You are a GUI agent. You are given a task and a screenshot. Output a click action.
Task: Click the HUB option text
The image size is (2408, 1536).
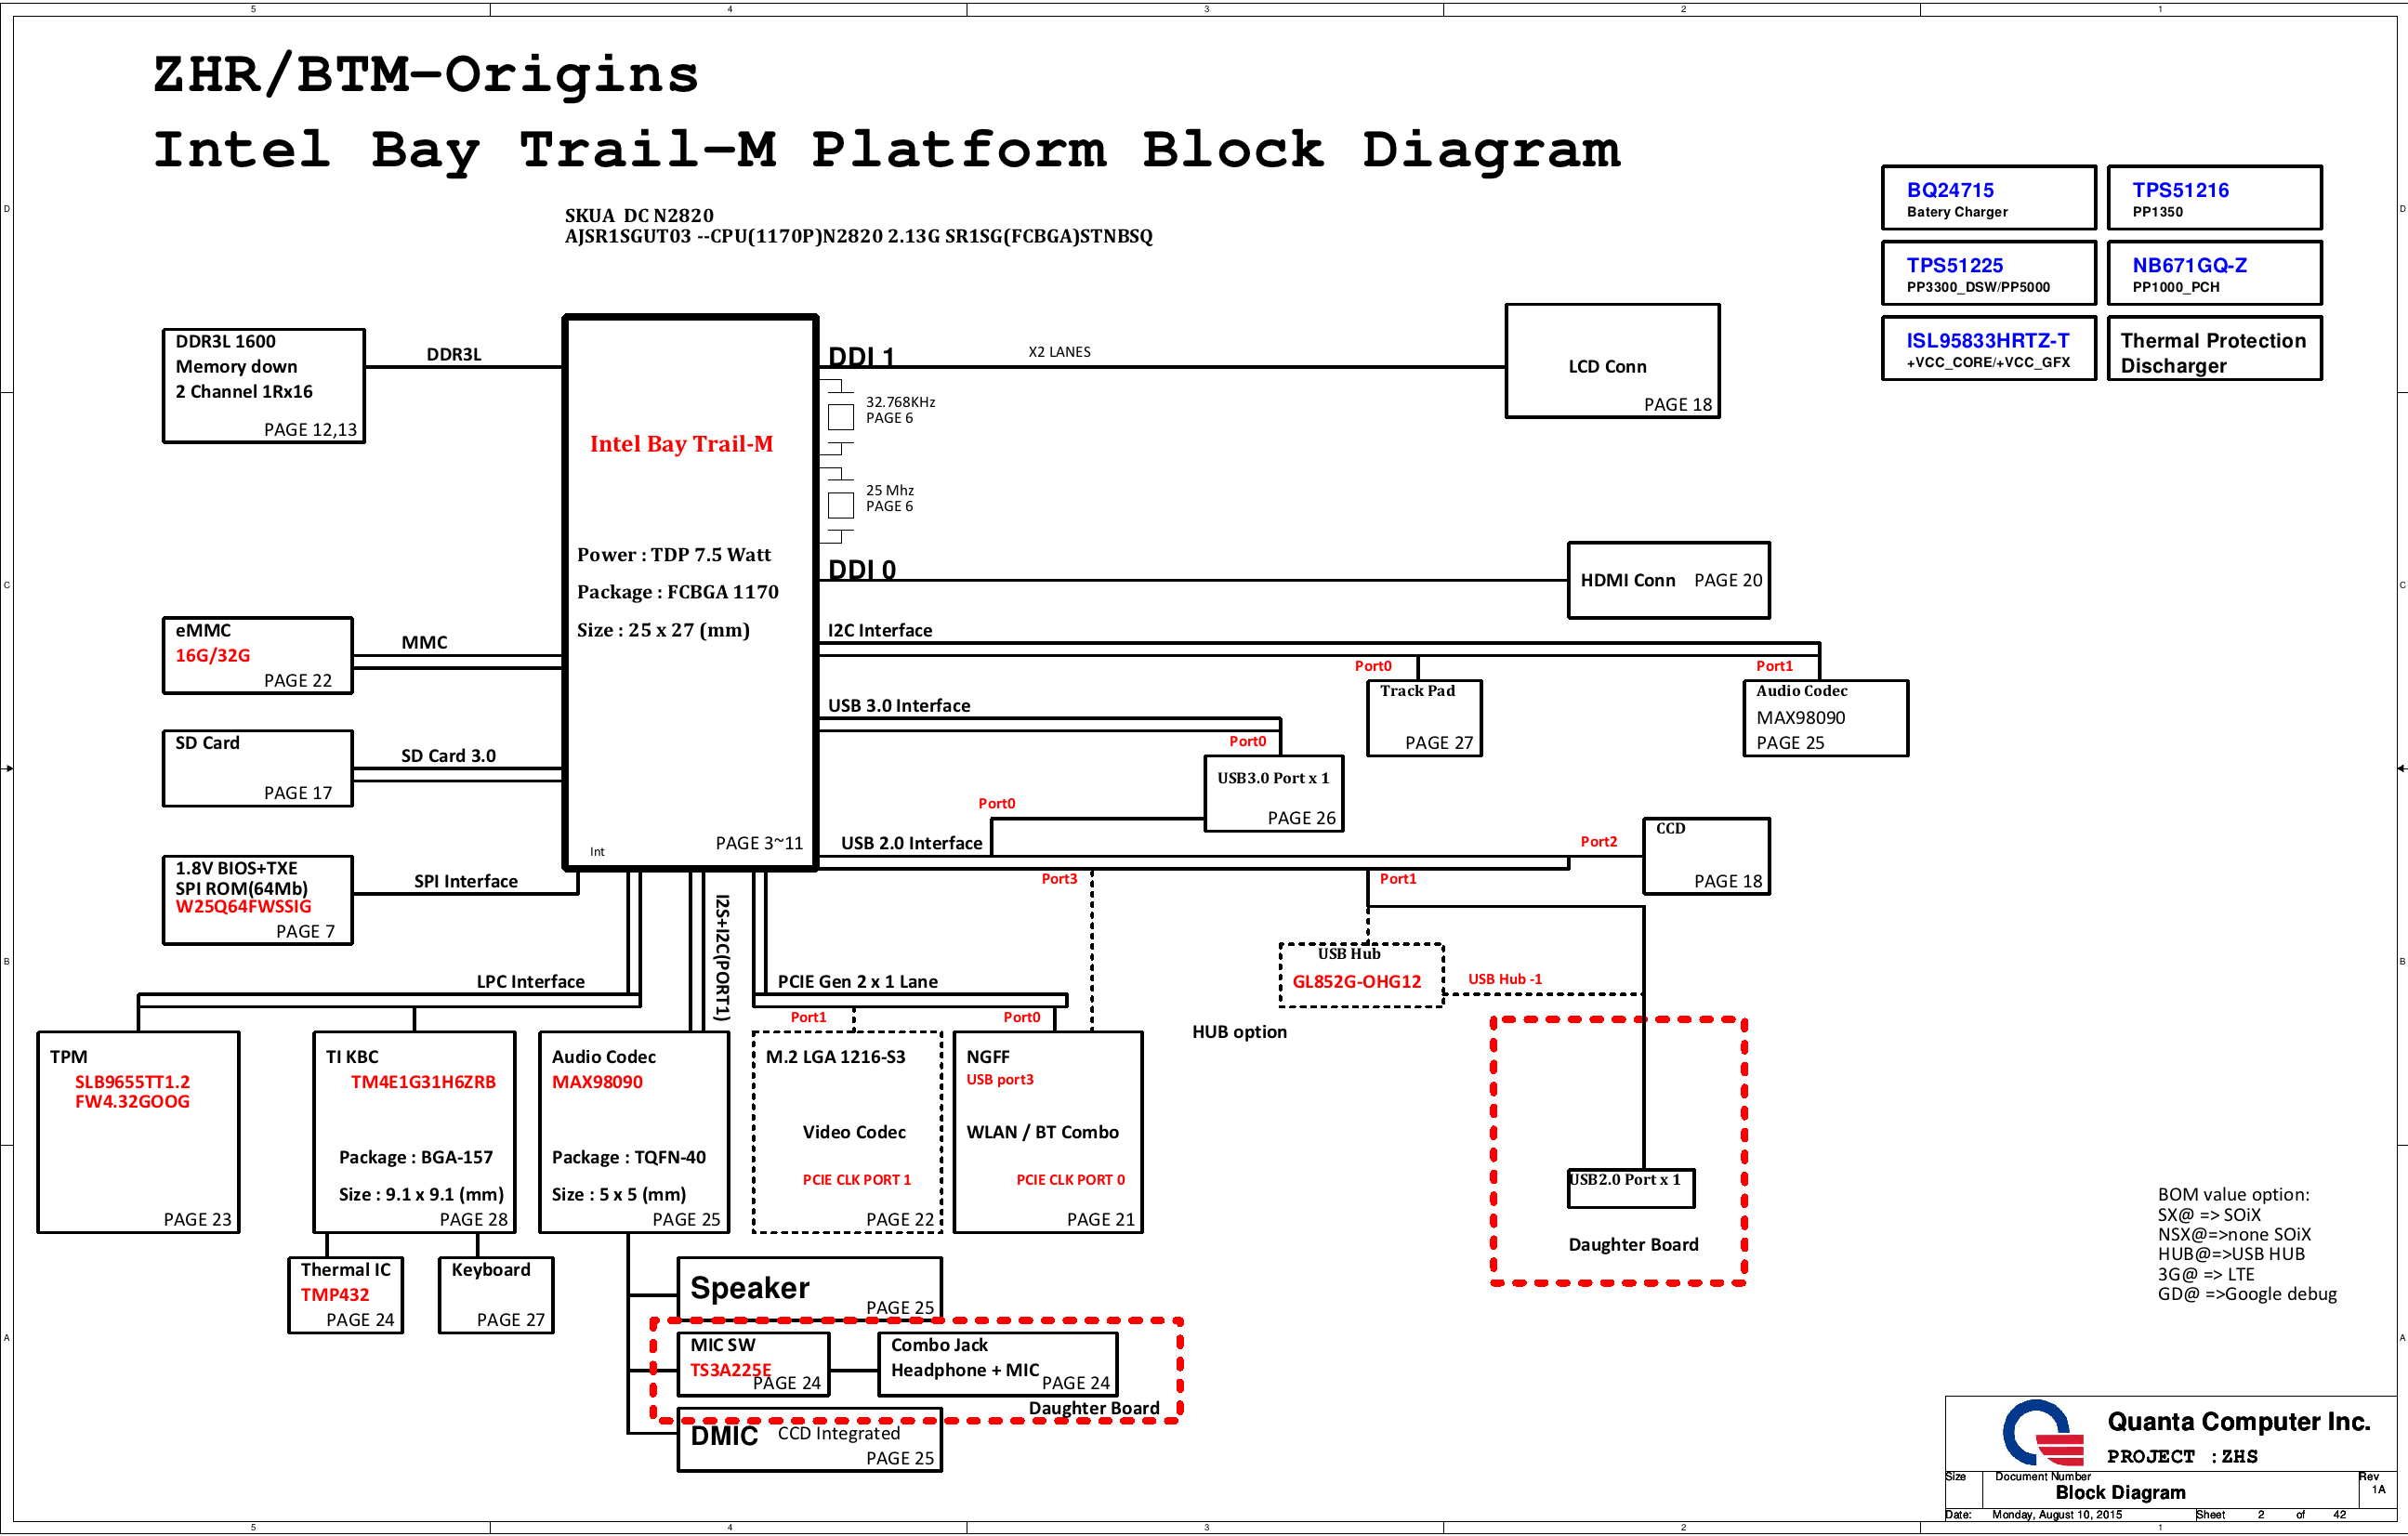point(1239,1031)
